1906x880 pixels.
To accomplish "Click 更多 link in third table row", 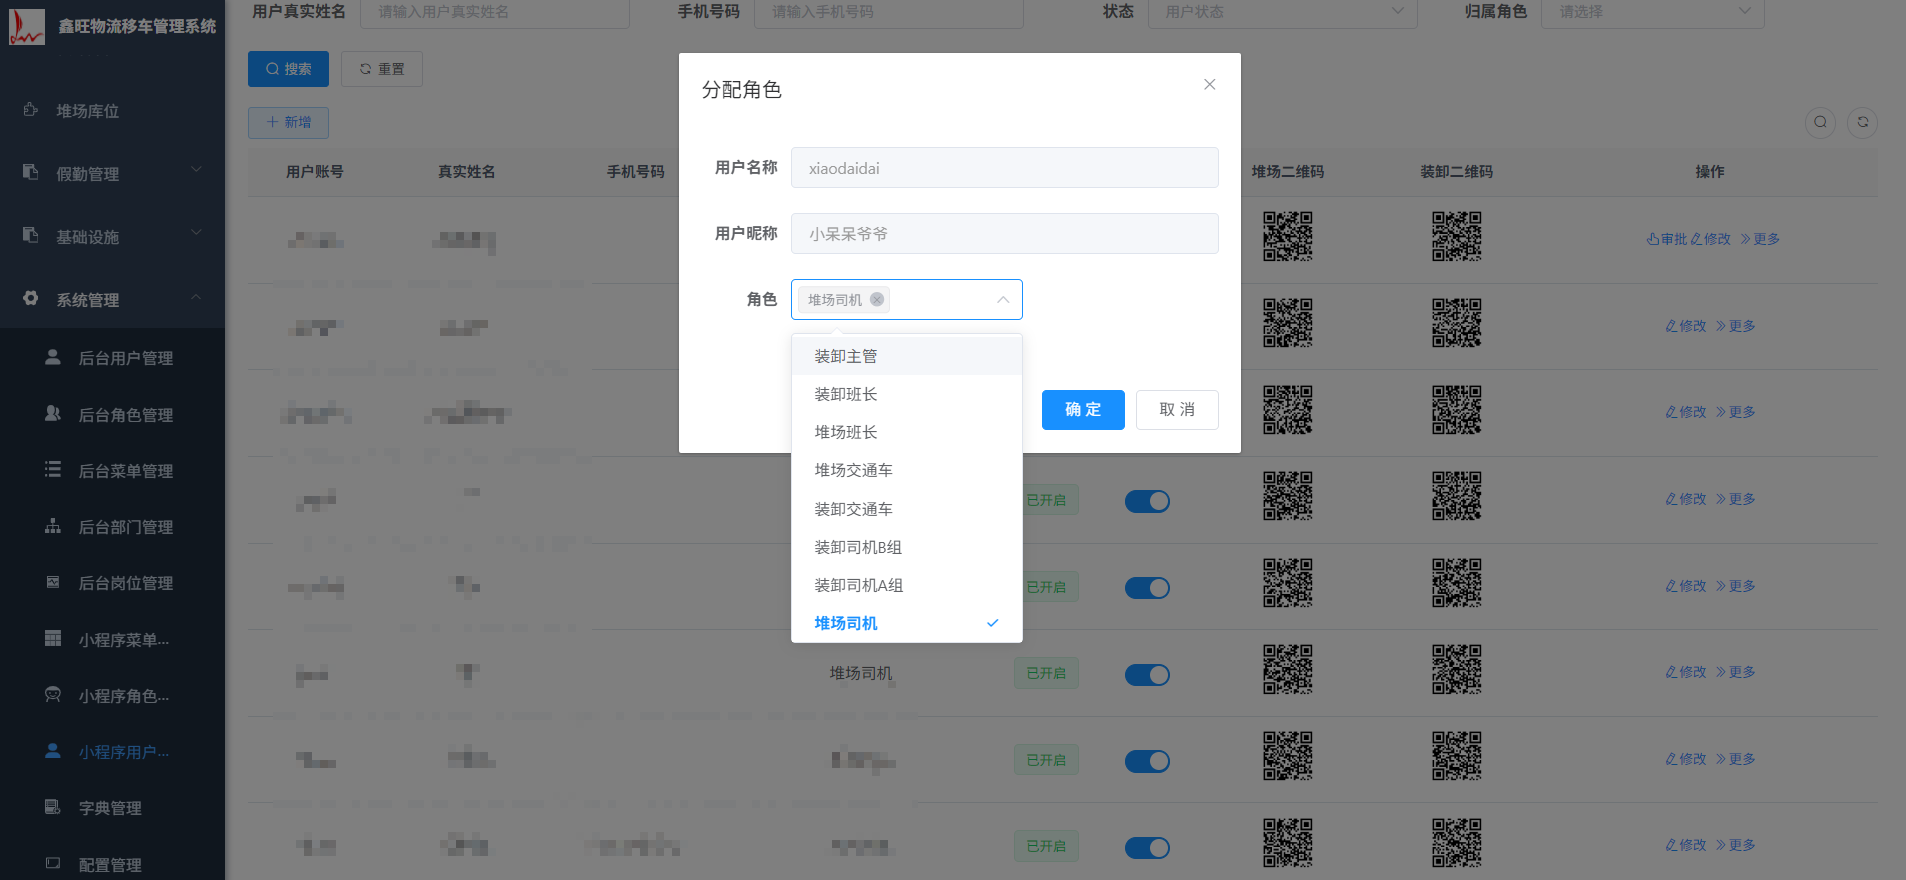I will click(1735, 412).
